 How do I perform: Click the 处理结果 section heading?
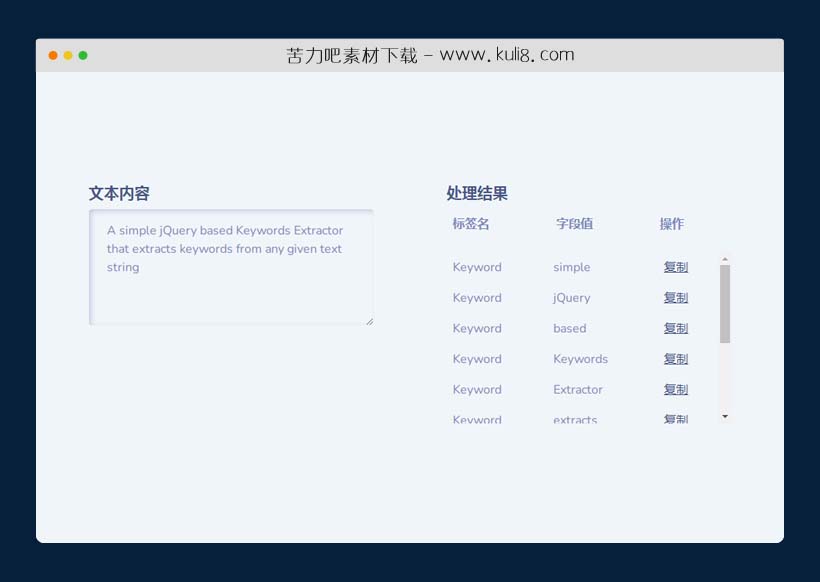click(x=477, y=194)
